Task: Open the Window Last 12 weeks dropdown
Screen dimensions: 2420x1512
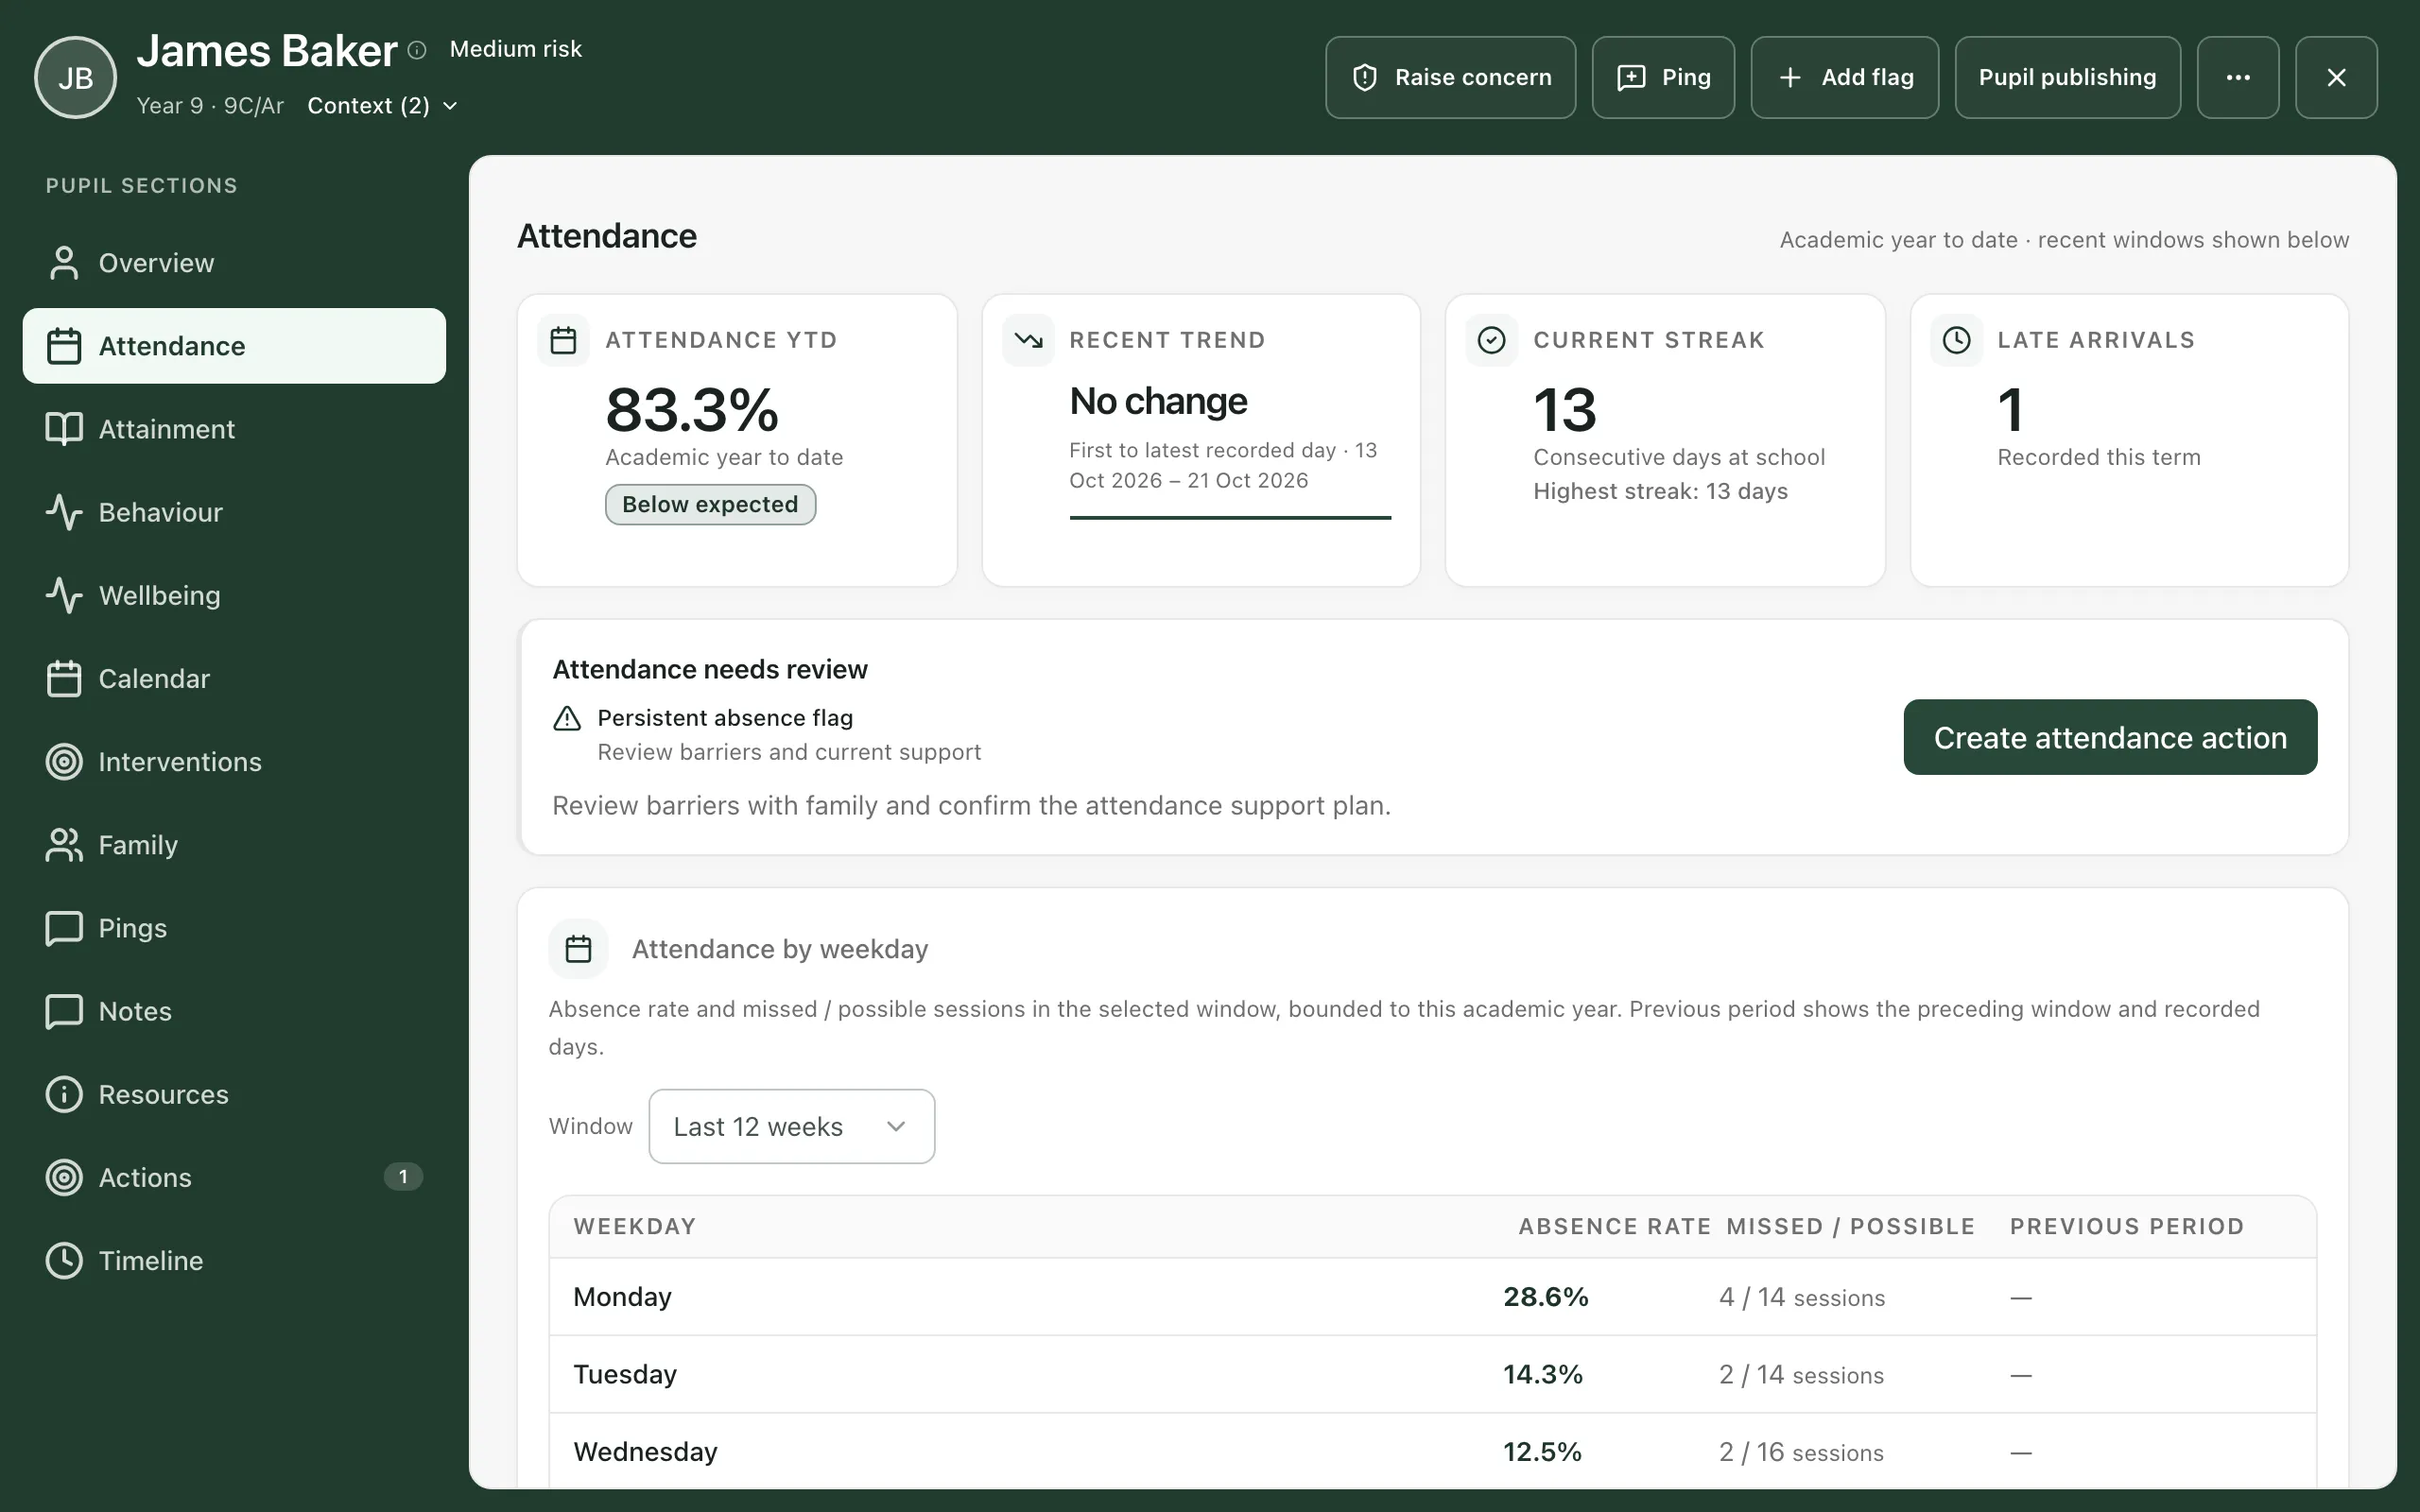Action: (791, 1126)
